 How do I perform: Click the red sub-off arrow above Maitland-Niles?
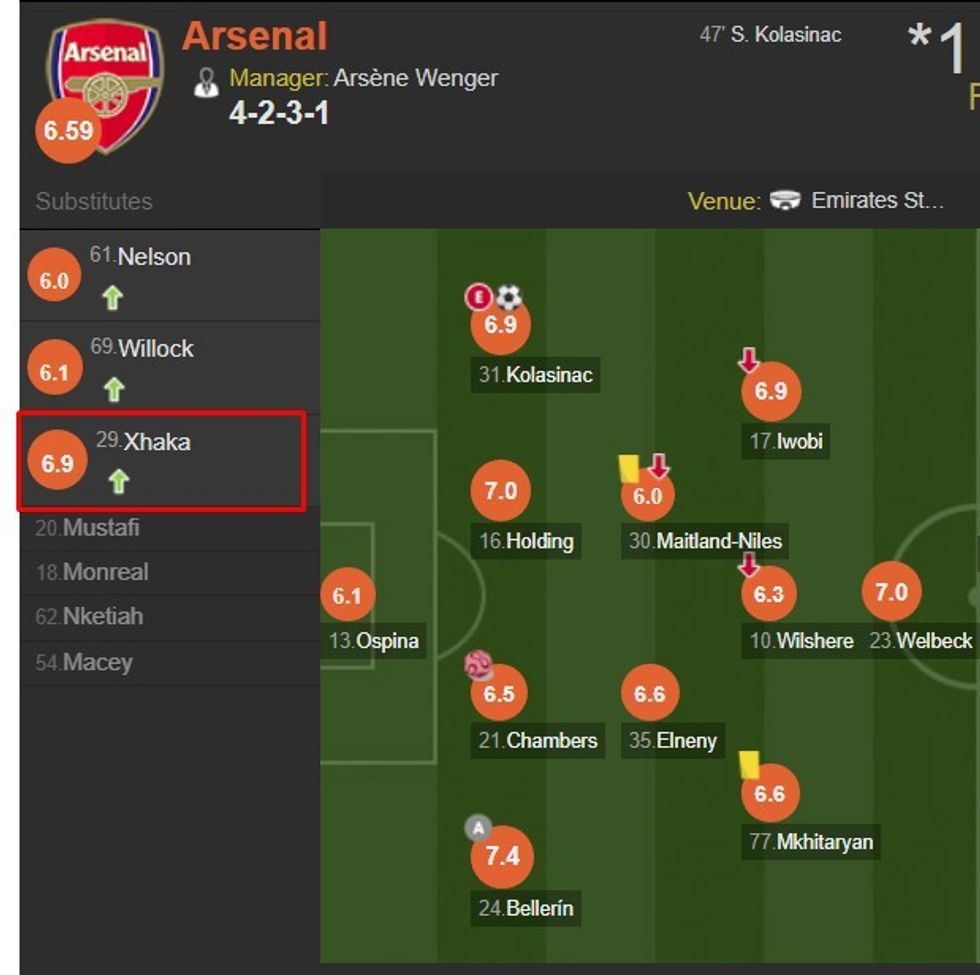pyautogui.click(x=659, y=464)
